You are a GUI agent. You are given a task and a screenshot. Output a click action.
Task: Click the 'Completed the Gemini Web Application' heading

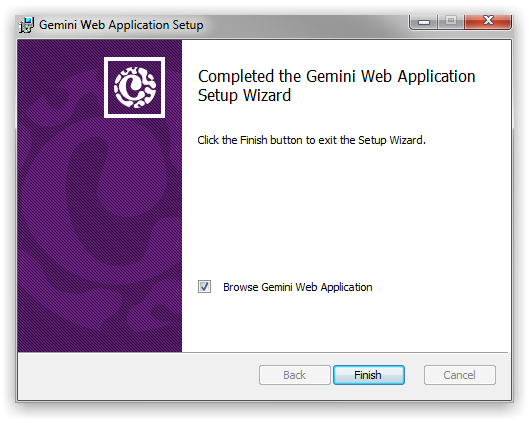coord(336,76)
